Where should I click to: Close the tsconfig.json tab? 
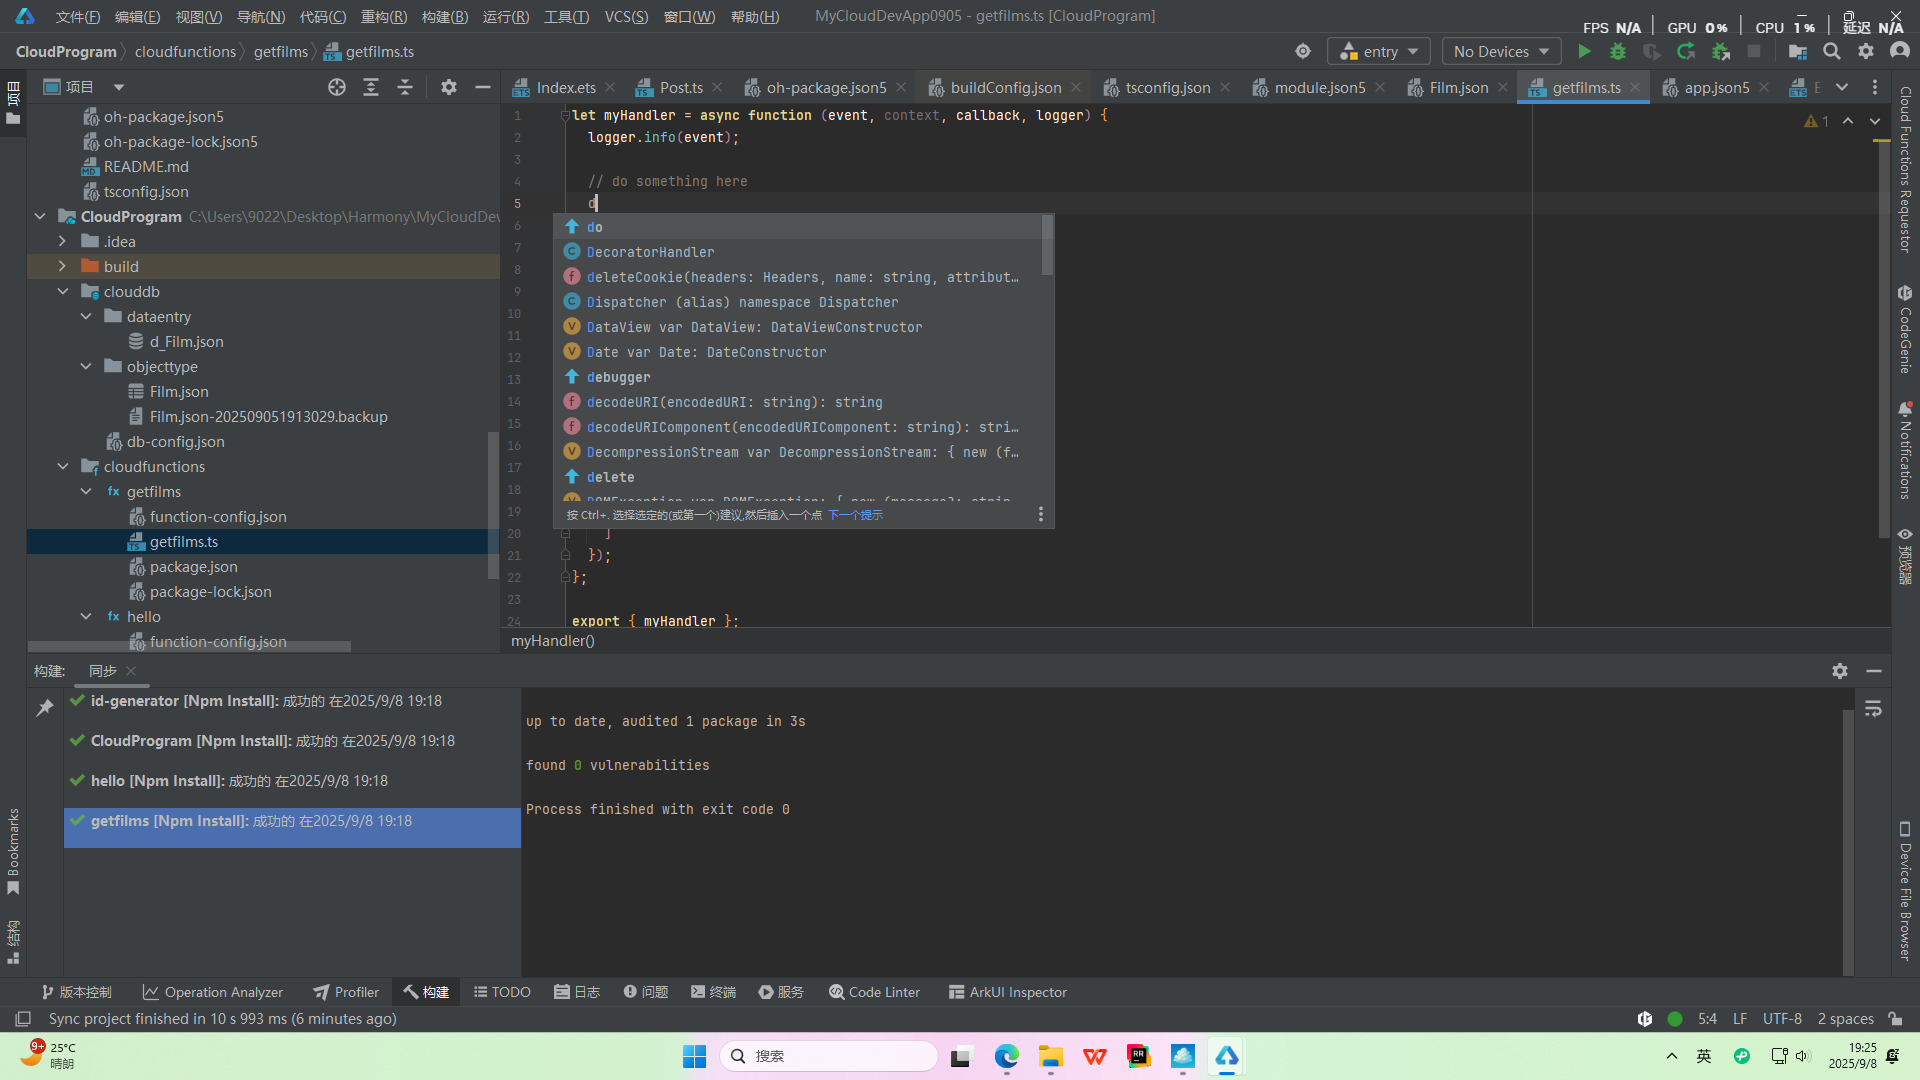(1225, 87)
